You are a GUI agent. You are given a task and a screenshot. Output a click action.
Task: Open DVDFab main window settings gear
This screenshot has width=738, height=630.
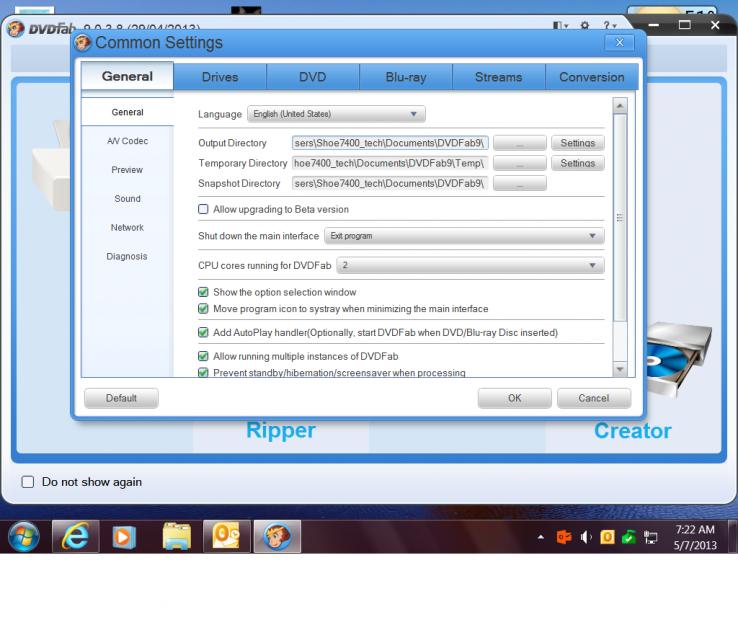(x=585, y=25)
